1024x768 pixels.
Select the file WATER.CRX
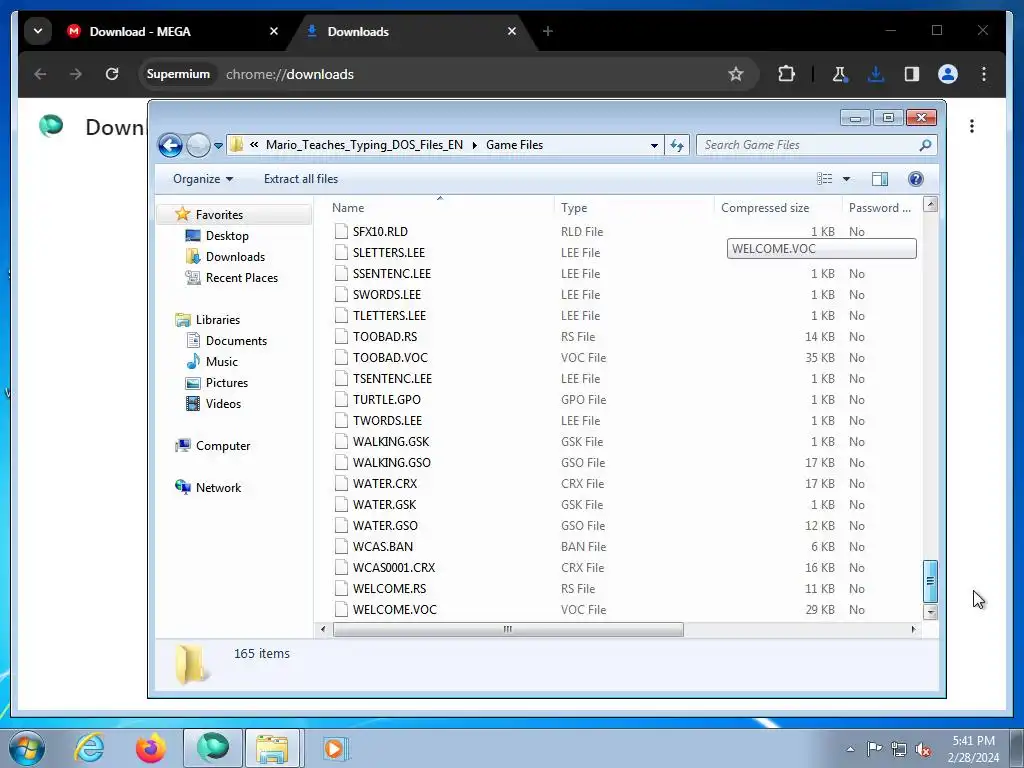385,484
